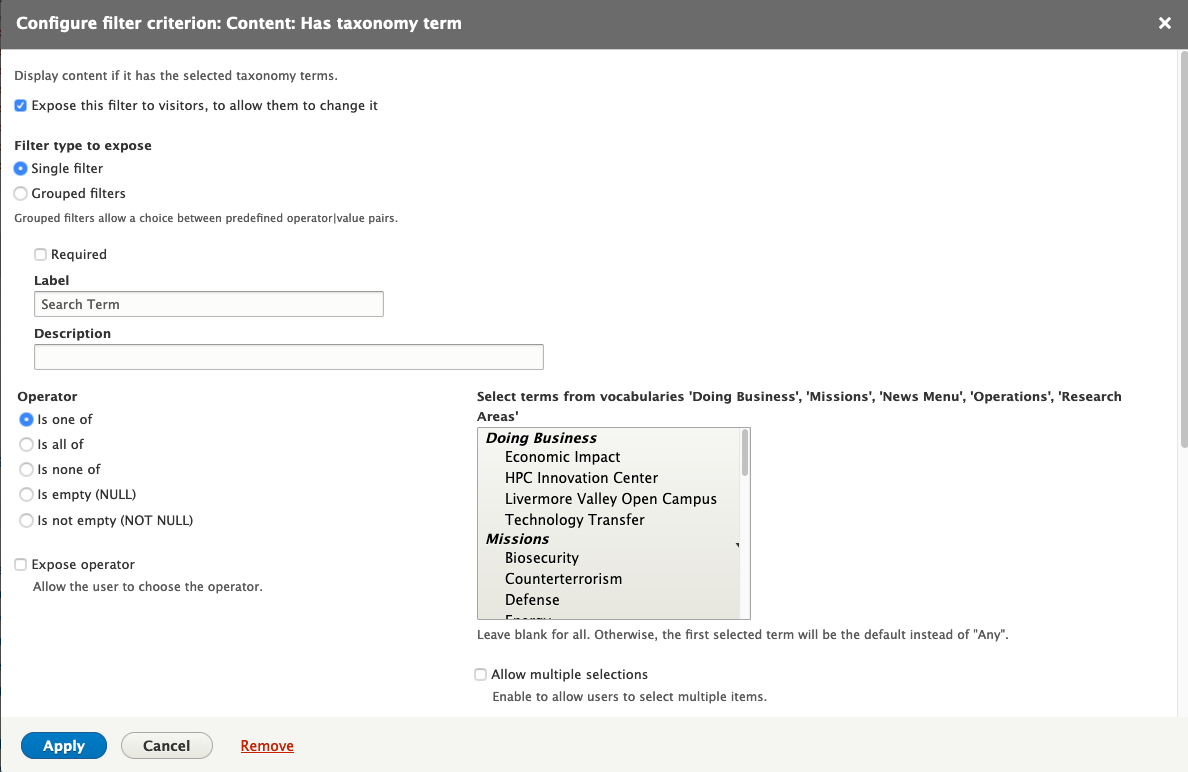Pick the 'Is not empty' operator

(x=25, y=520)
